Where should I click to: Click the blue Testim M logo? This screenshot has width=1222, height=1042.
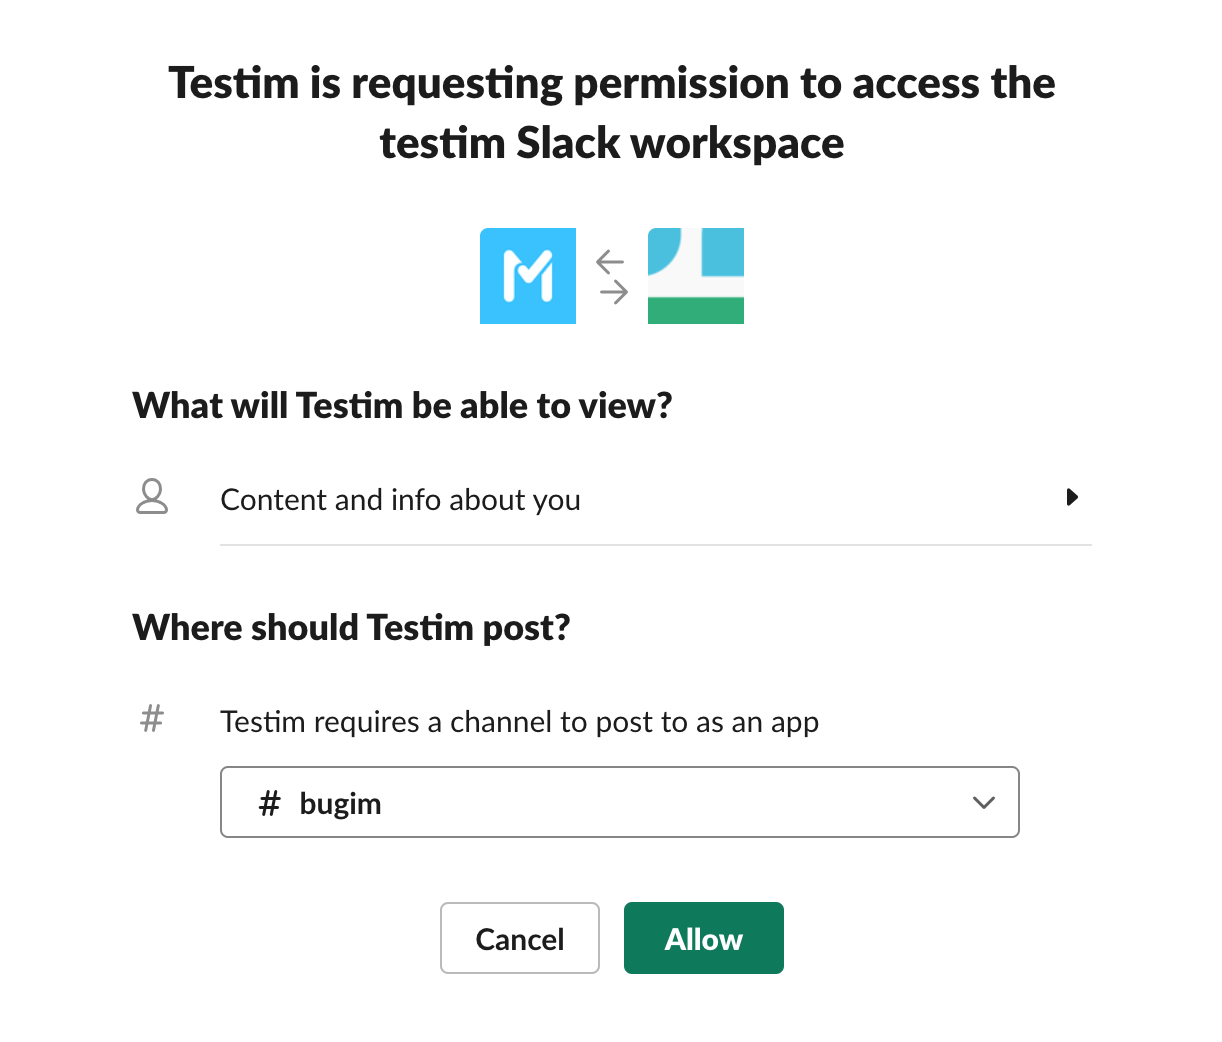[x=528, y=276]
